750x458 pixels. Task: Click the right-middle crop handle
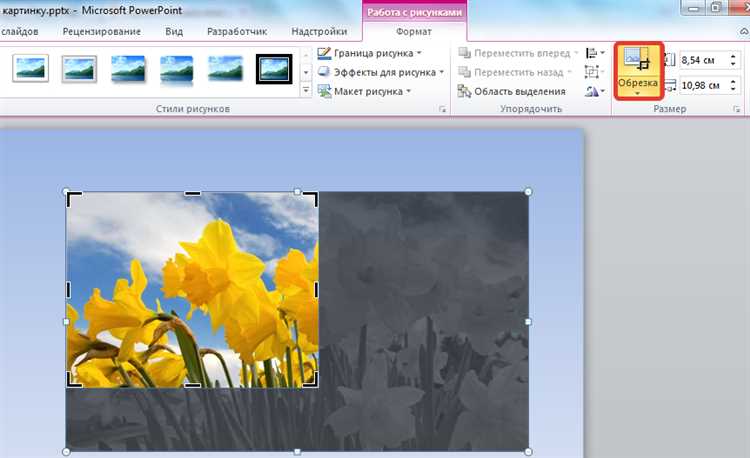[x=317, y=289]
